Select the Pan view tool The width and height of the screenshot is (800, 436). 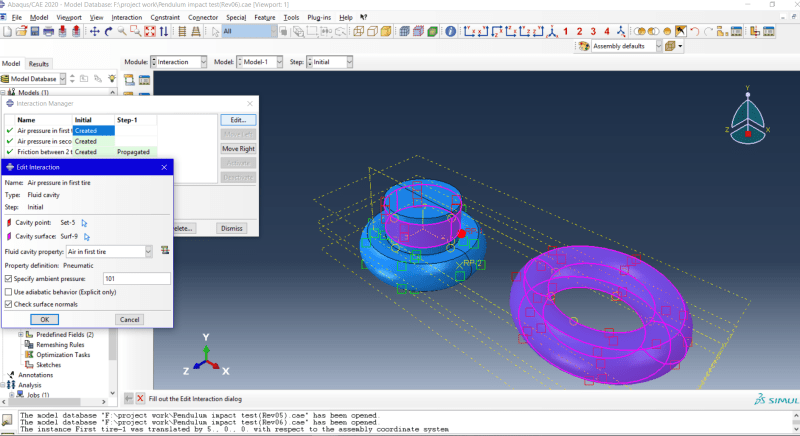(94, 32)
